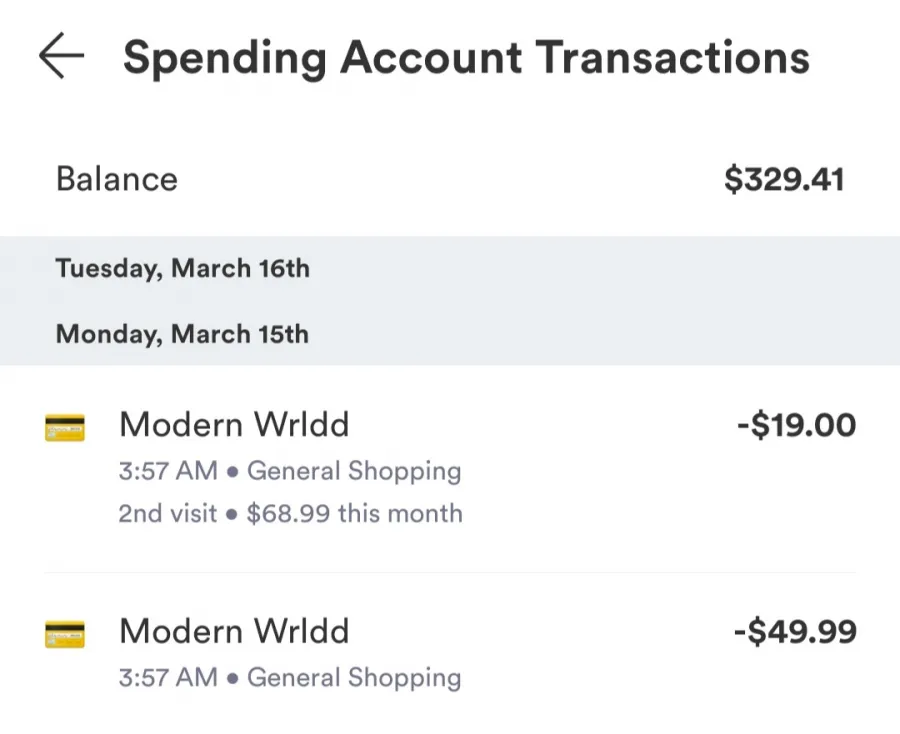This screenshot has width=900, height=734.
Task: Click the $329.41 balance amount
Action: tap(784, 179)
